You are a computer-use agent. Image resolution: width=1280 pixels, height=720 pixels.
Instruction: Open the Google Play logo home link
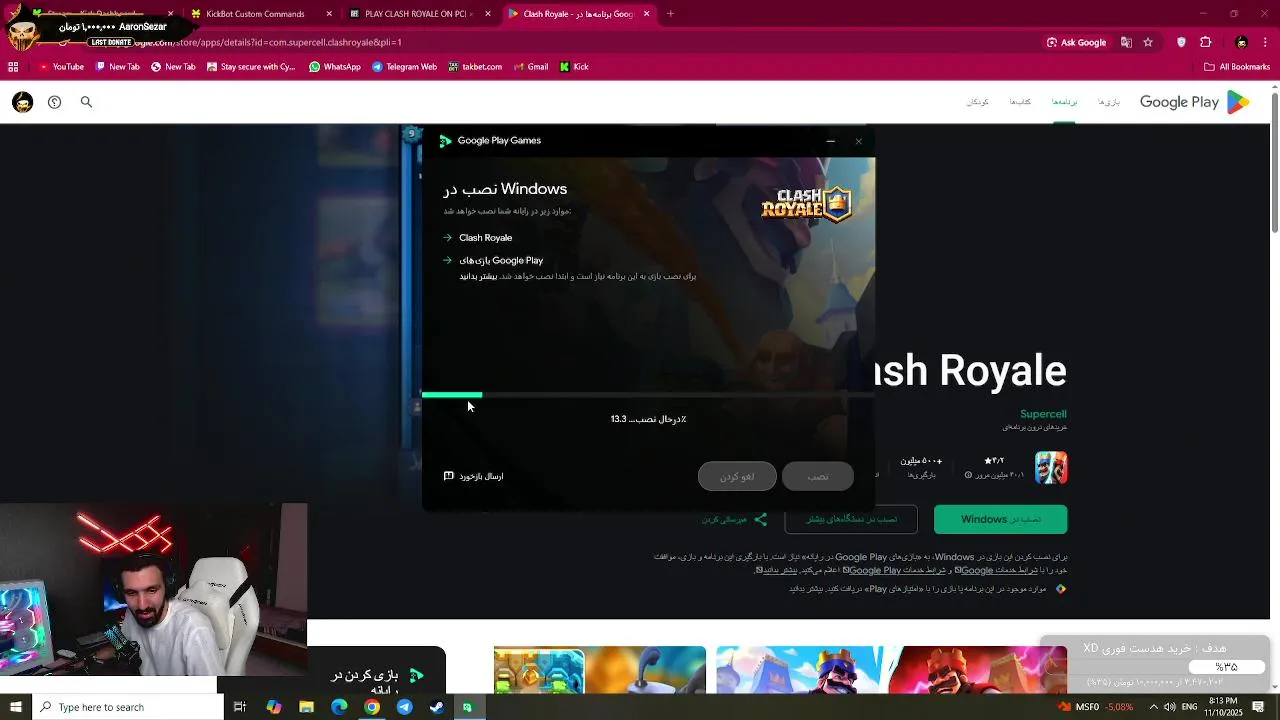(x=1195, y=102)
